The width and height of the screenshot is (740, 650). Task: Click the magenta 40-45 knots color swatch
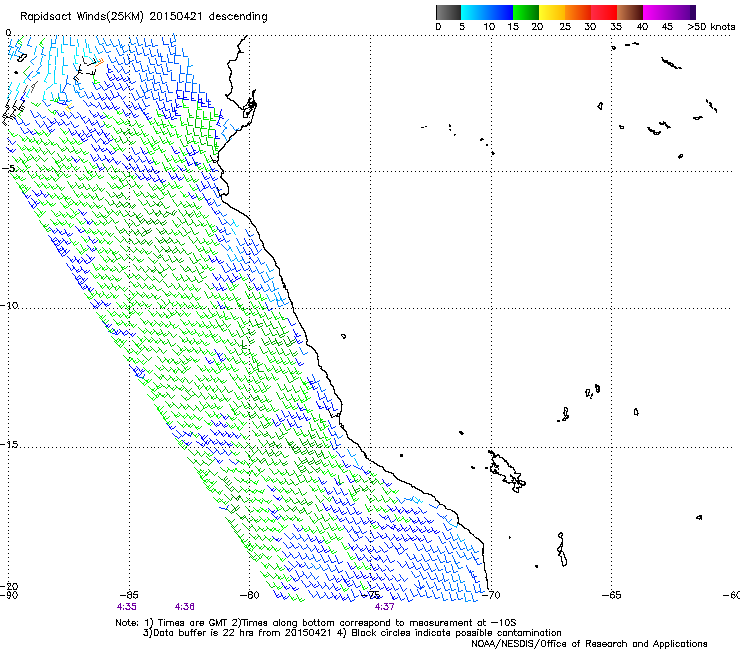[656, 12]
